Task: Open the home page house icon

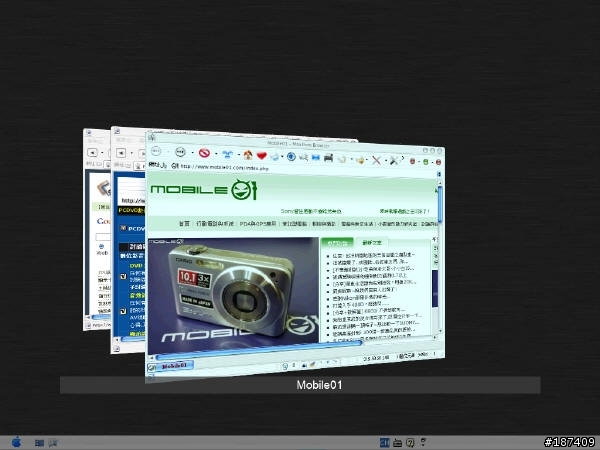Action: 248,155
